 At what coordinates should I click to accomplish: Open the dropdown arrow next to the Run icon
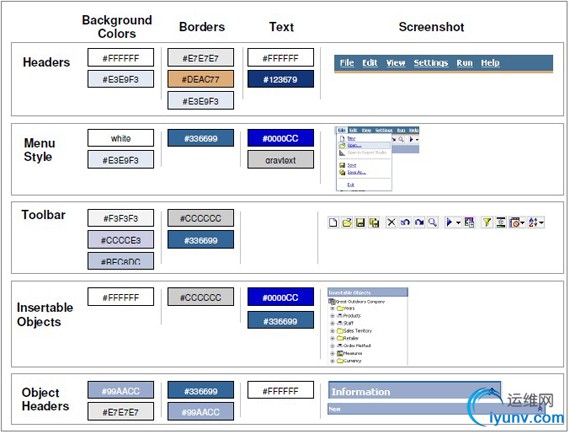click(x=458, y=222)
